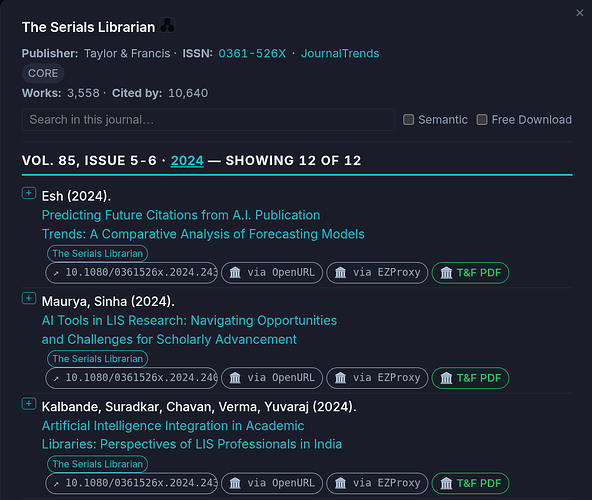
Task: Click the Publisher: Taylor & Francis text
Action: 96,54
